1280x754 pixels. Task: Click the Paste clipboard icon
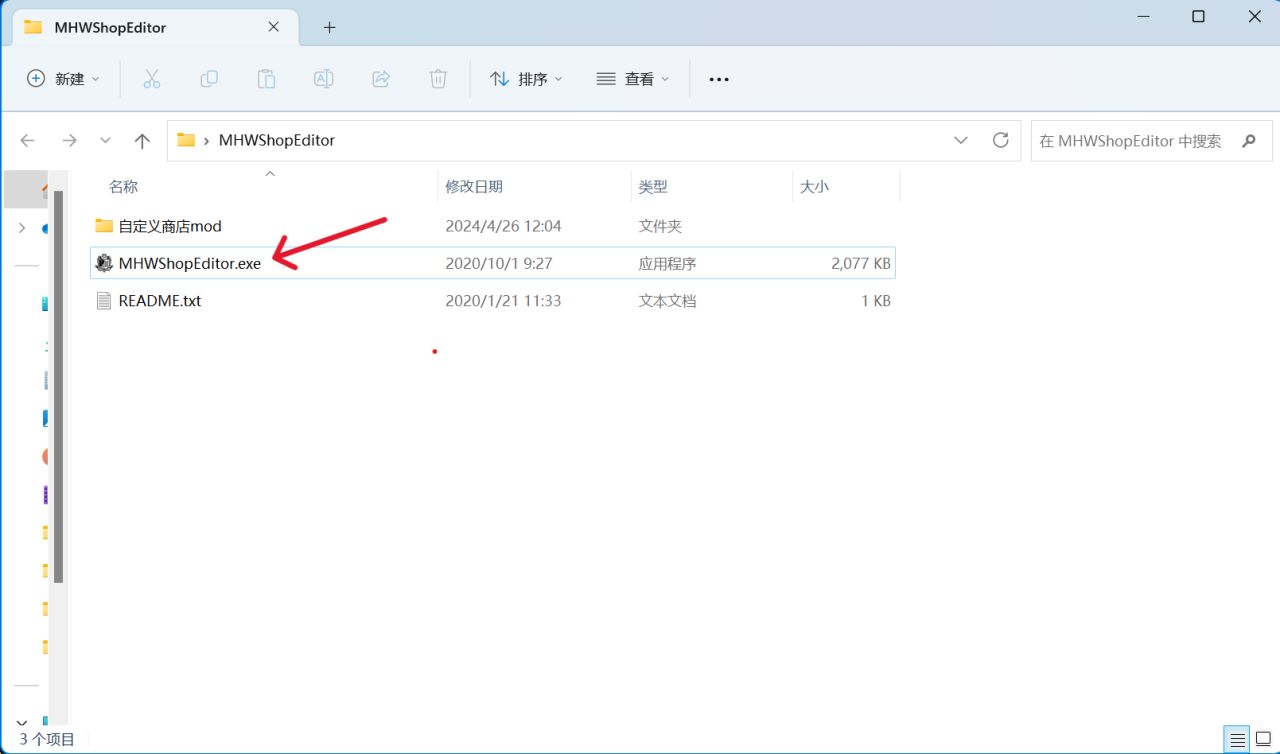[266, 79]
